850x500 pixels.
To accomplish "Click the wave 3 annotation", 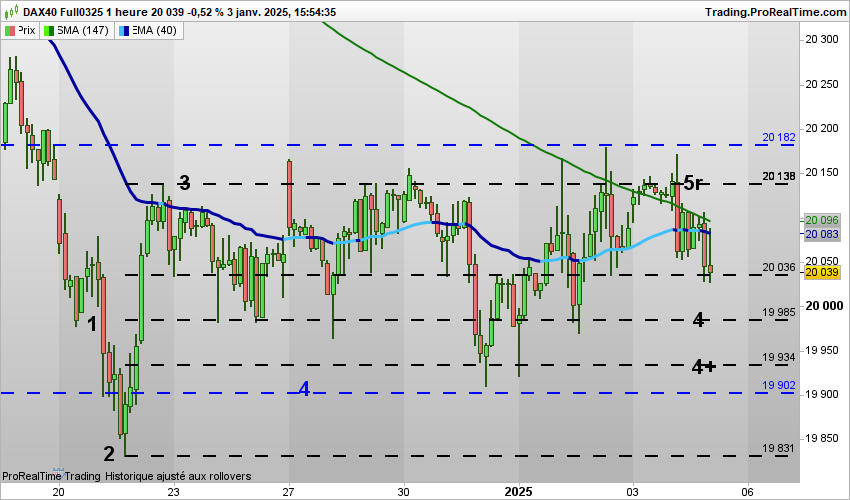I will pyautogui.click(x=184, y=183).
